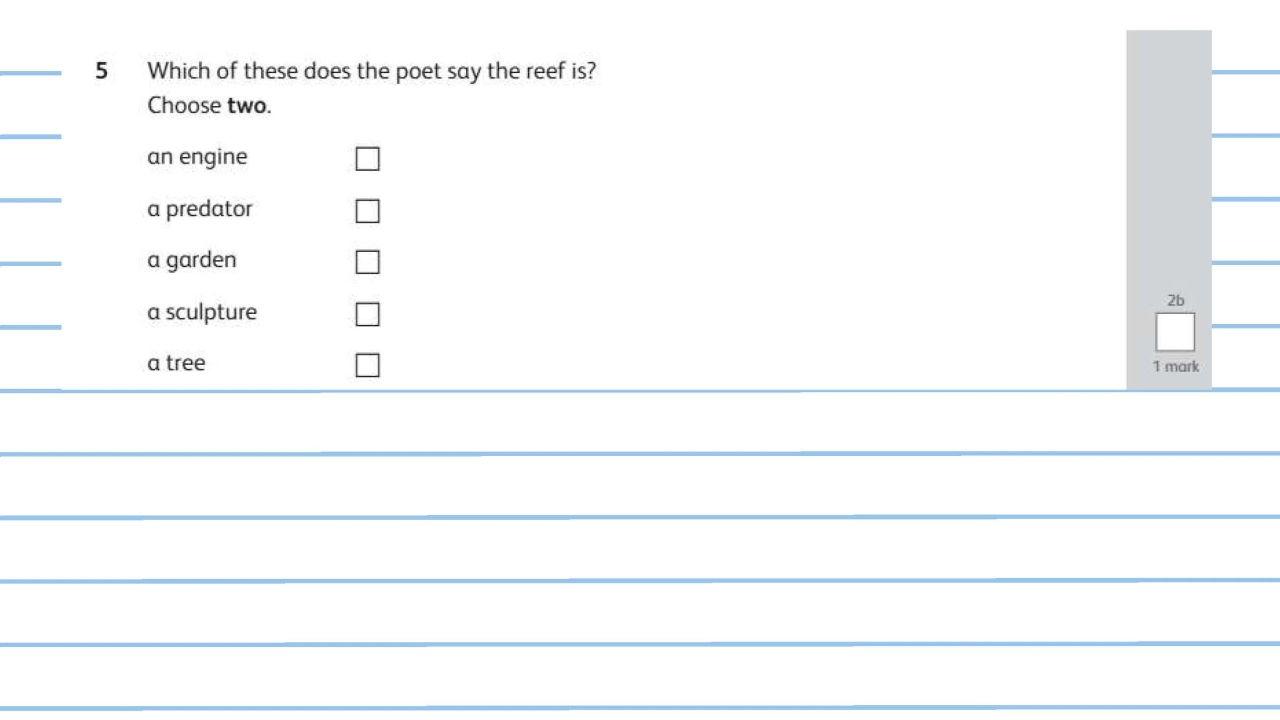
Task: Click the '2b' code label
Action: (1175, 300)
